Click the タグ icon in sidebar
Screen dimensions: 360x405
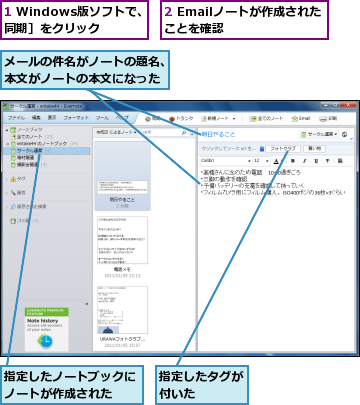pos(13,179)
